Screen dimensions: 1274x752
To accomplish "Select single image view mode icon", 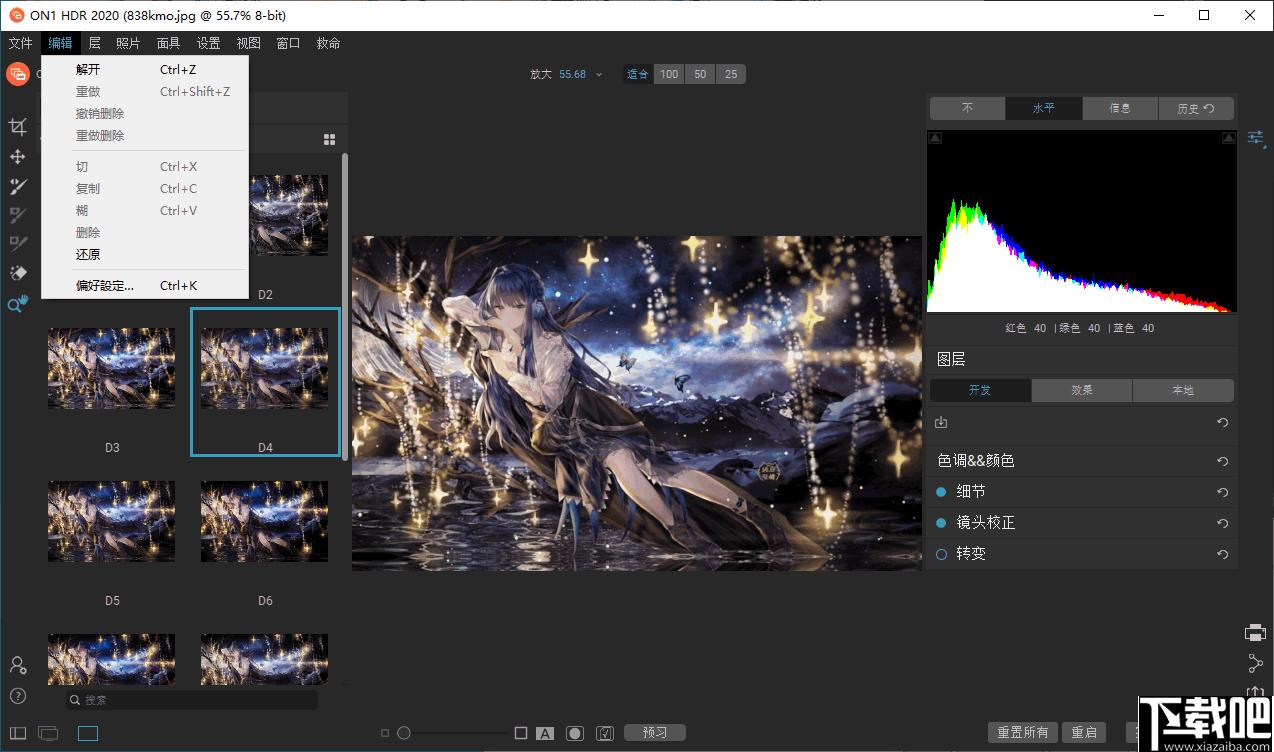I will (88, 734).
